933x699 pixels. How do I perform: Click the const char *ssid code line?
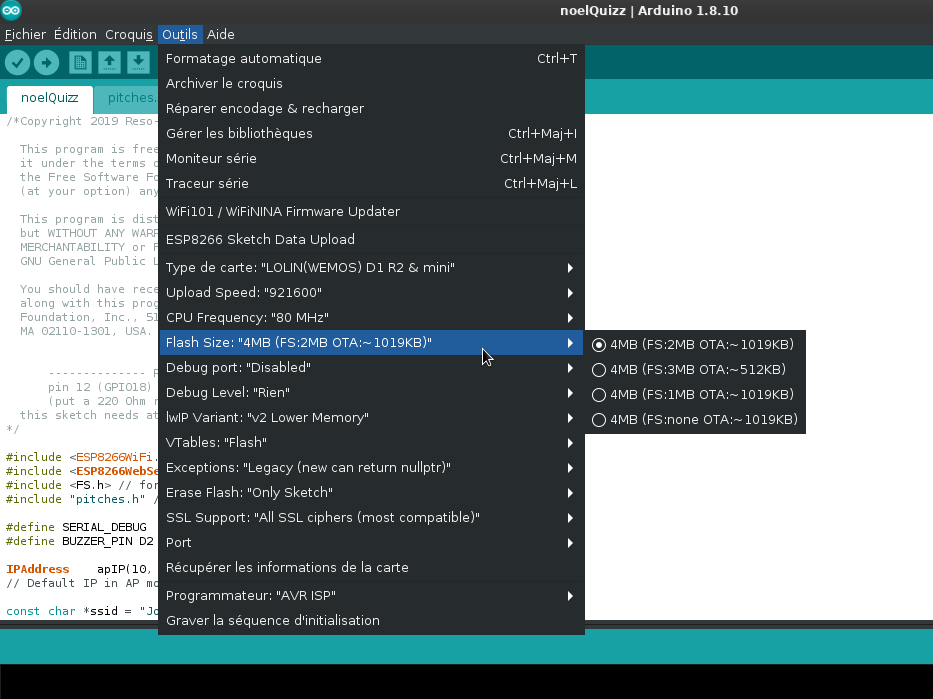(82, 612)
